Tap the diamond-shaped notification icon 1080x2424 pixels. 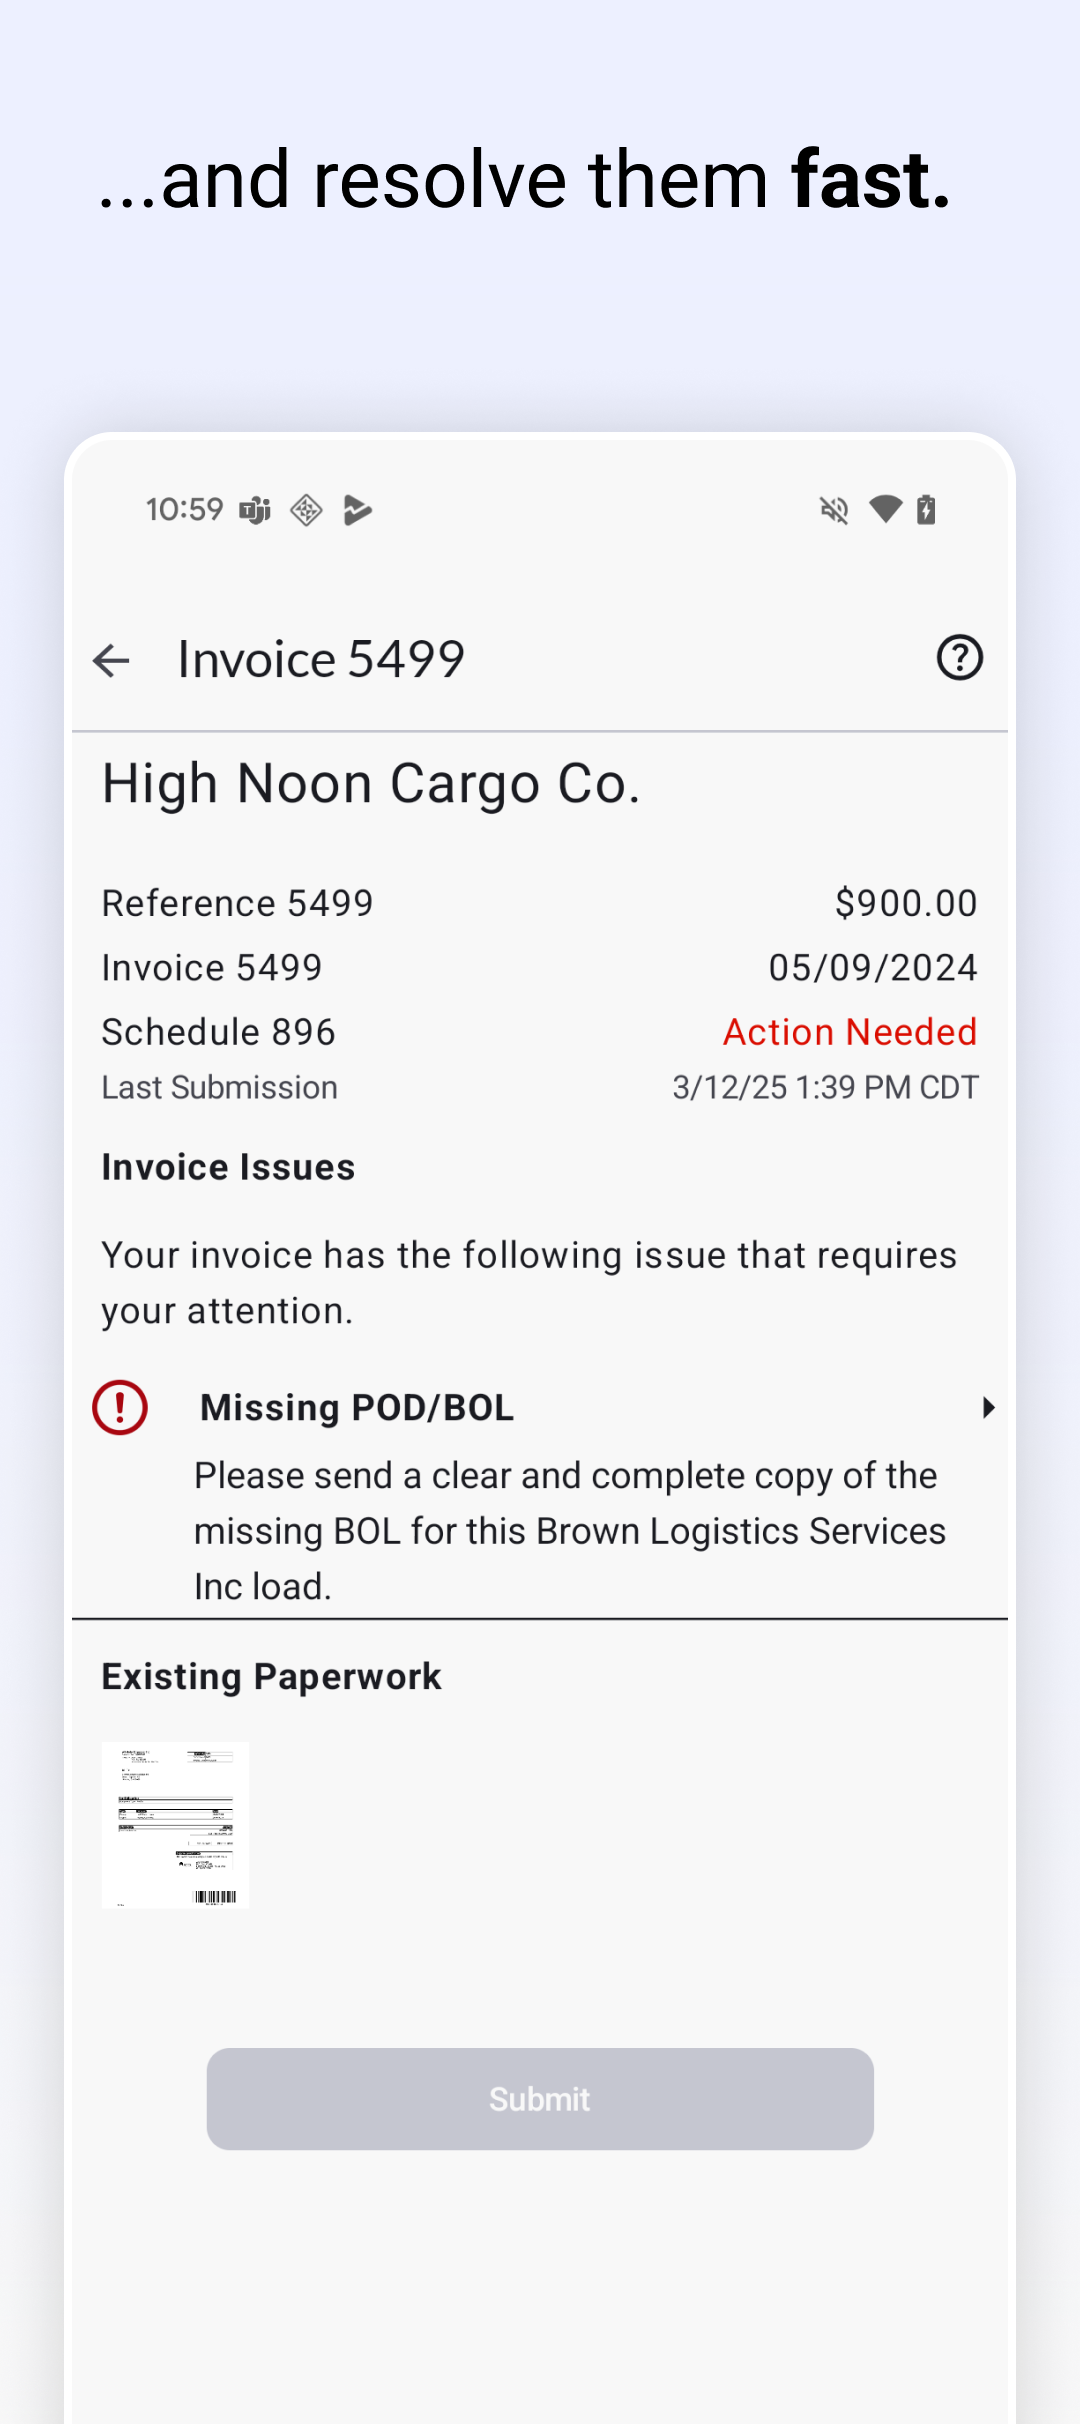(x=306, y=510)
